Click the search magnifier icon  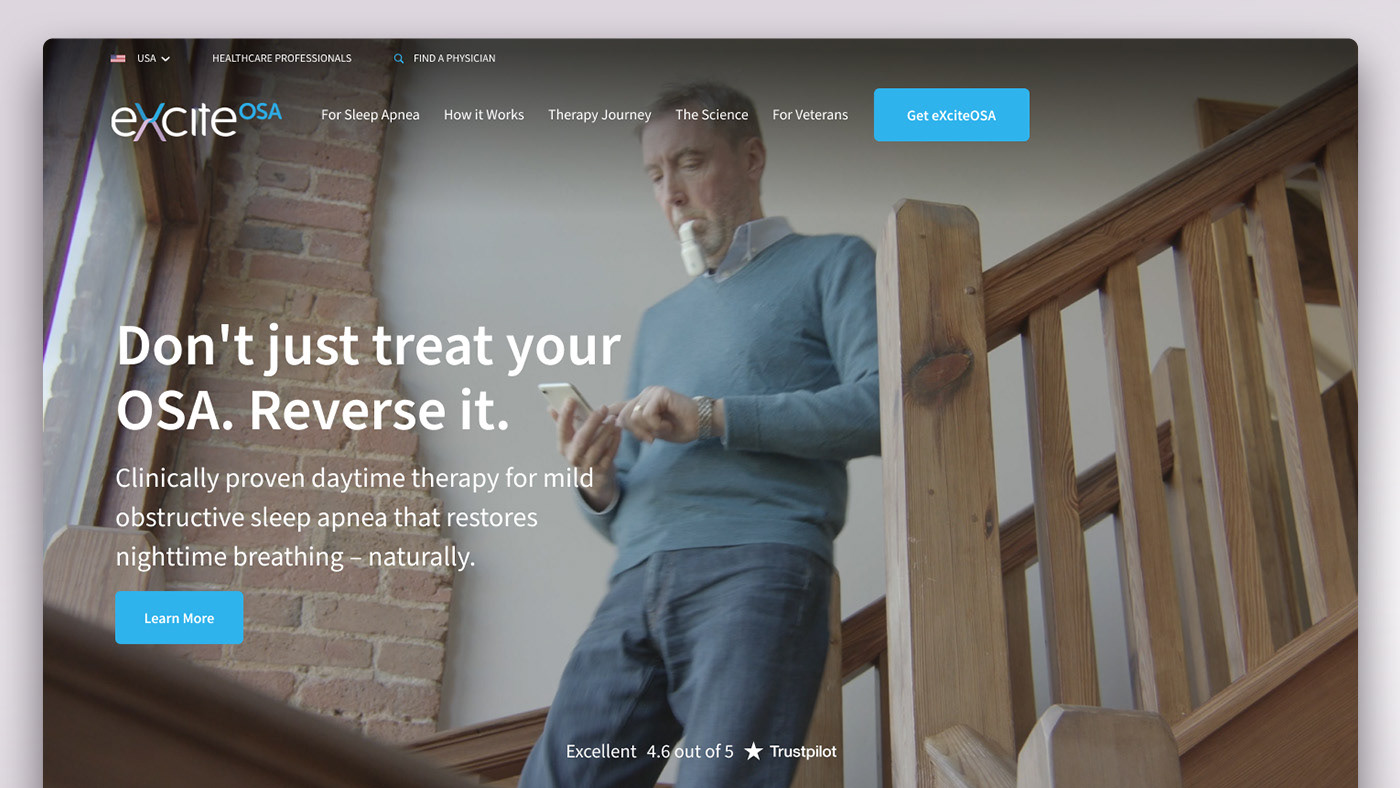point(399,59)
